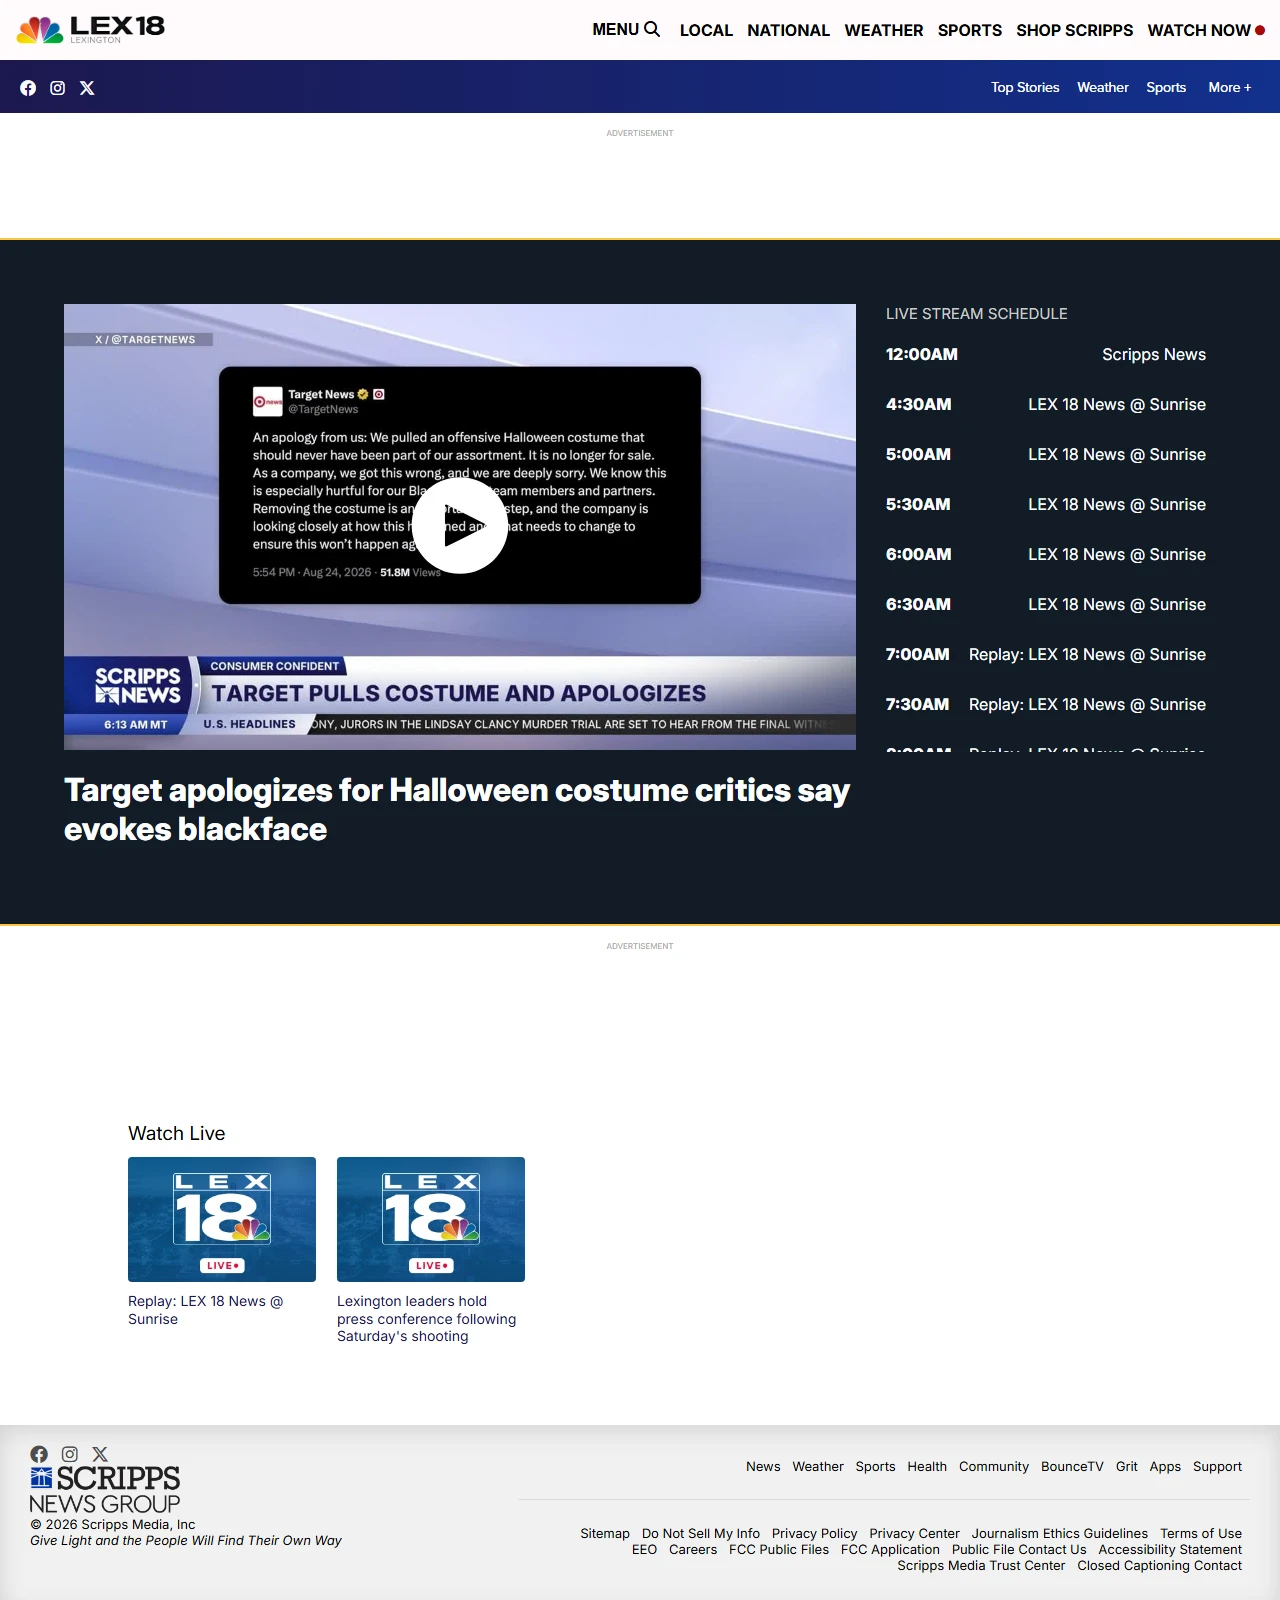
Task: Open the footer News link
Action: (x=763, y=1466)
